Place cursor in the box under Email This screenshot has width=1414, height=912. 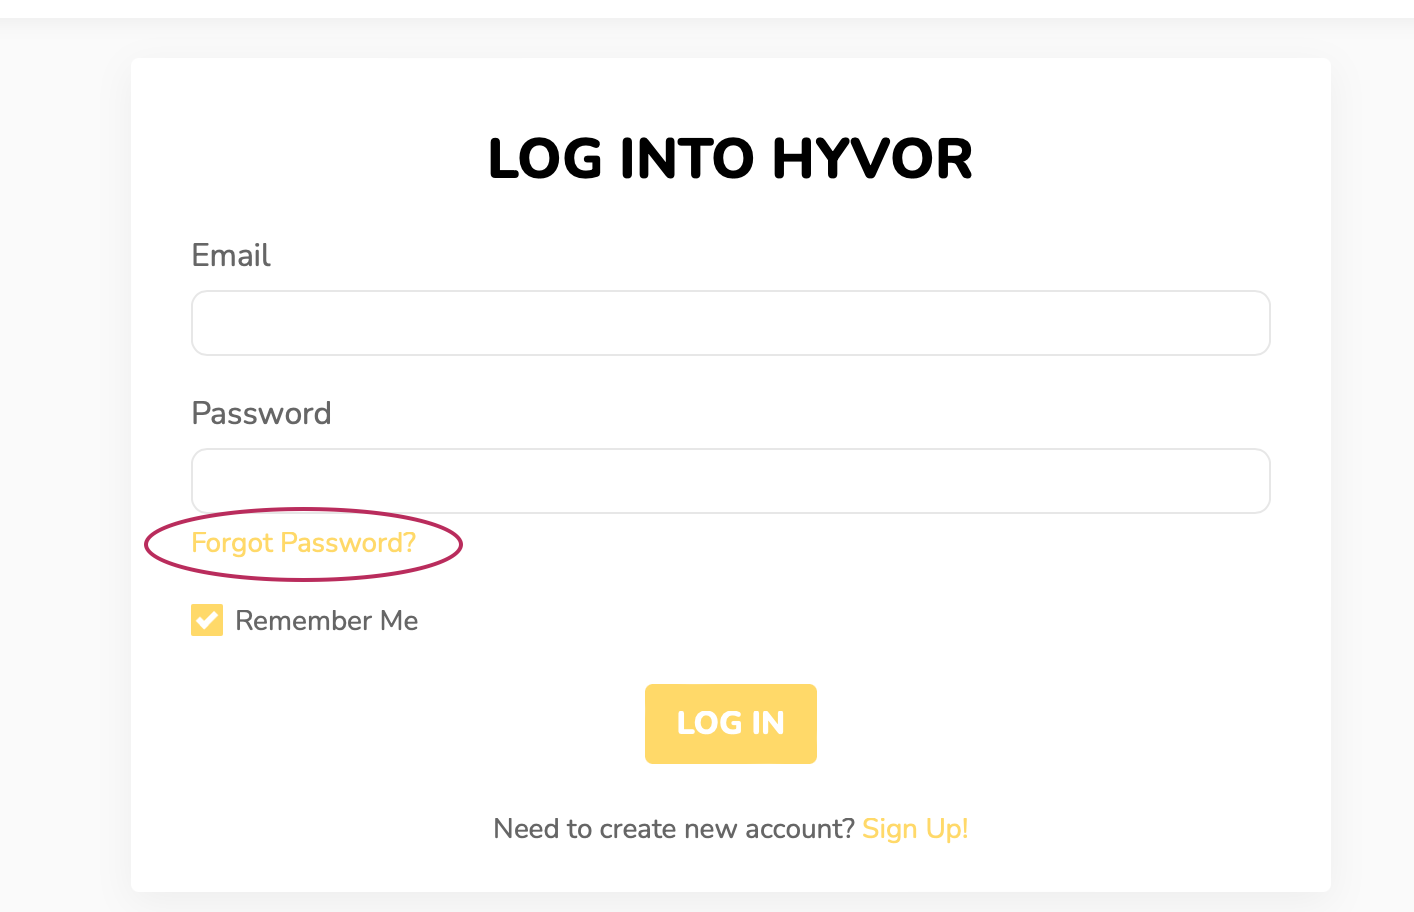point(731,323)
